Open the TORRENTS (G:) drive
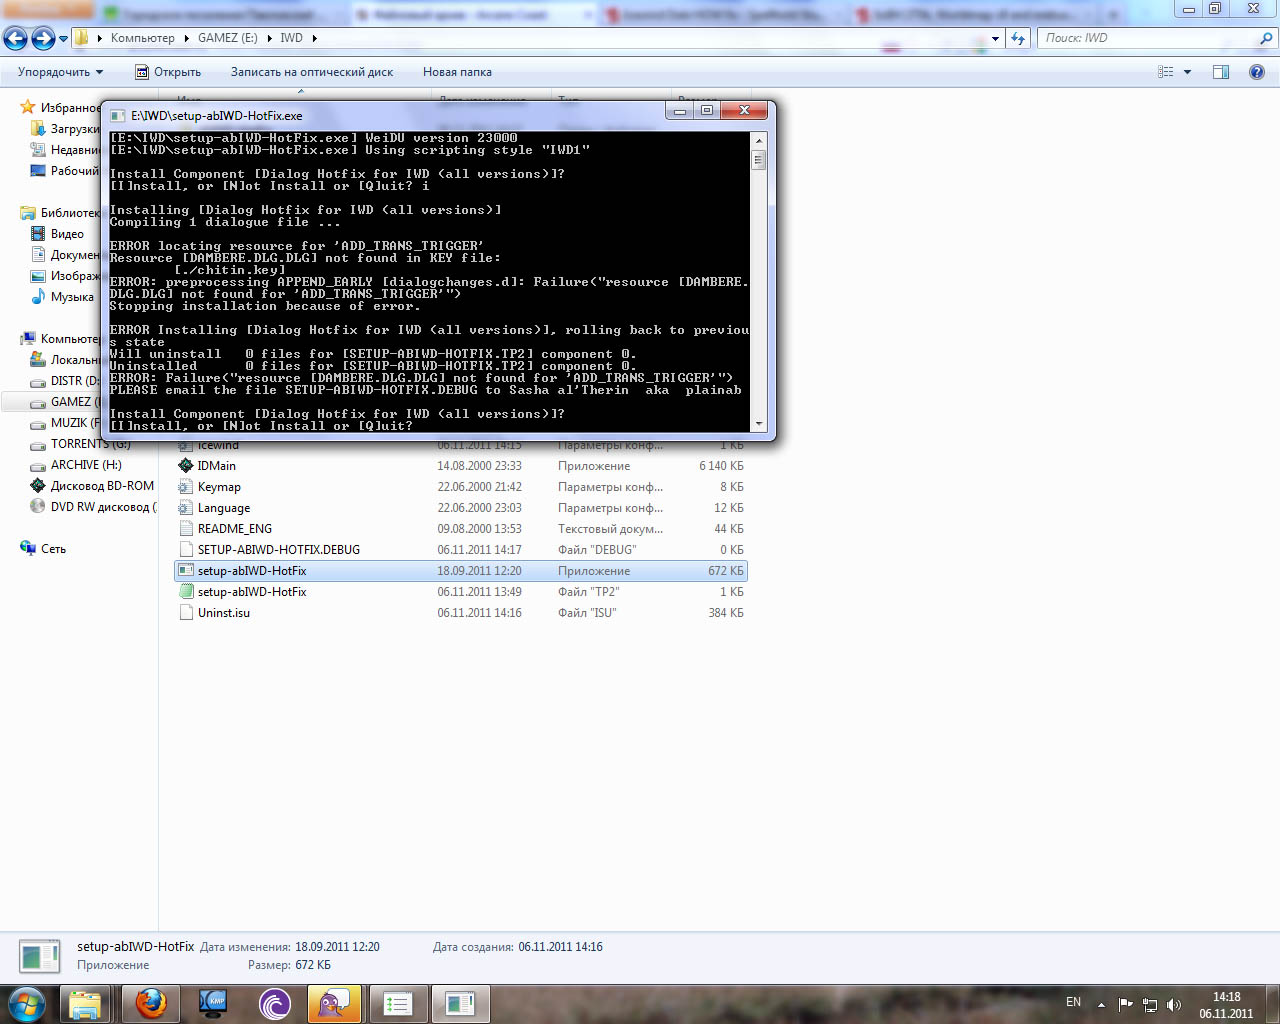1280x1024 pixels. click(x=81, y=444)
